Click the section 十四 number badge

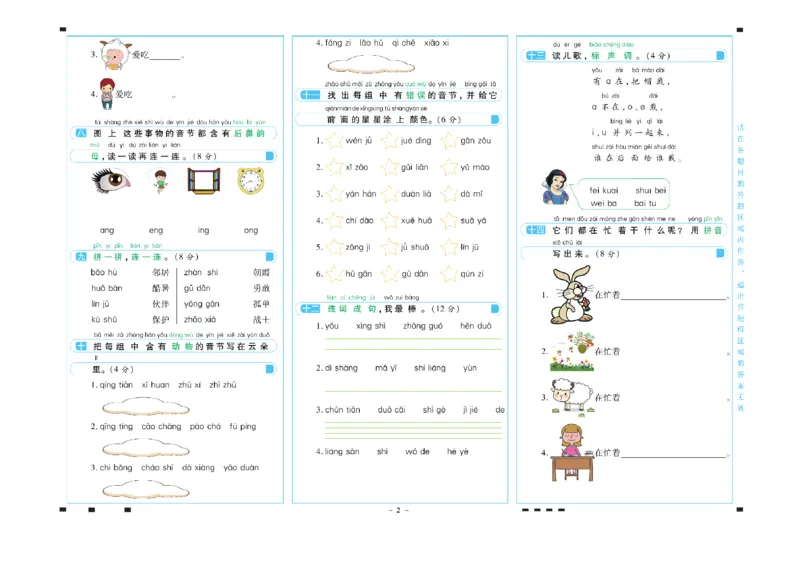(x=536, y=230)
